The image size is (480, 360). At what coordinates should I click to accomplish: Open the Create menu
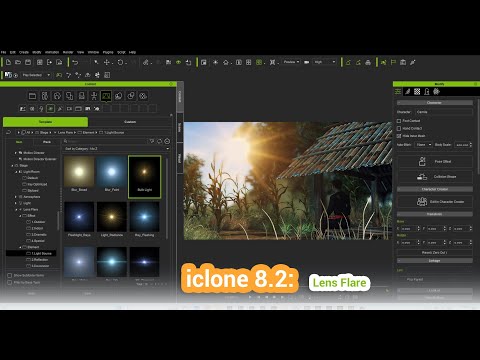point(24,52)
